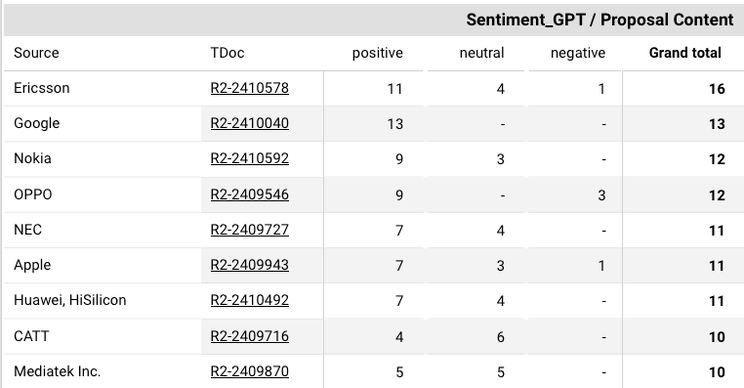Image resolution: width=744 pixels, height=388 pixels.
Task: Open the R2-2410592 TDoc link
Action: click(250, 158)
